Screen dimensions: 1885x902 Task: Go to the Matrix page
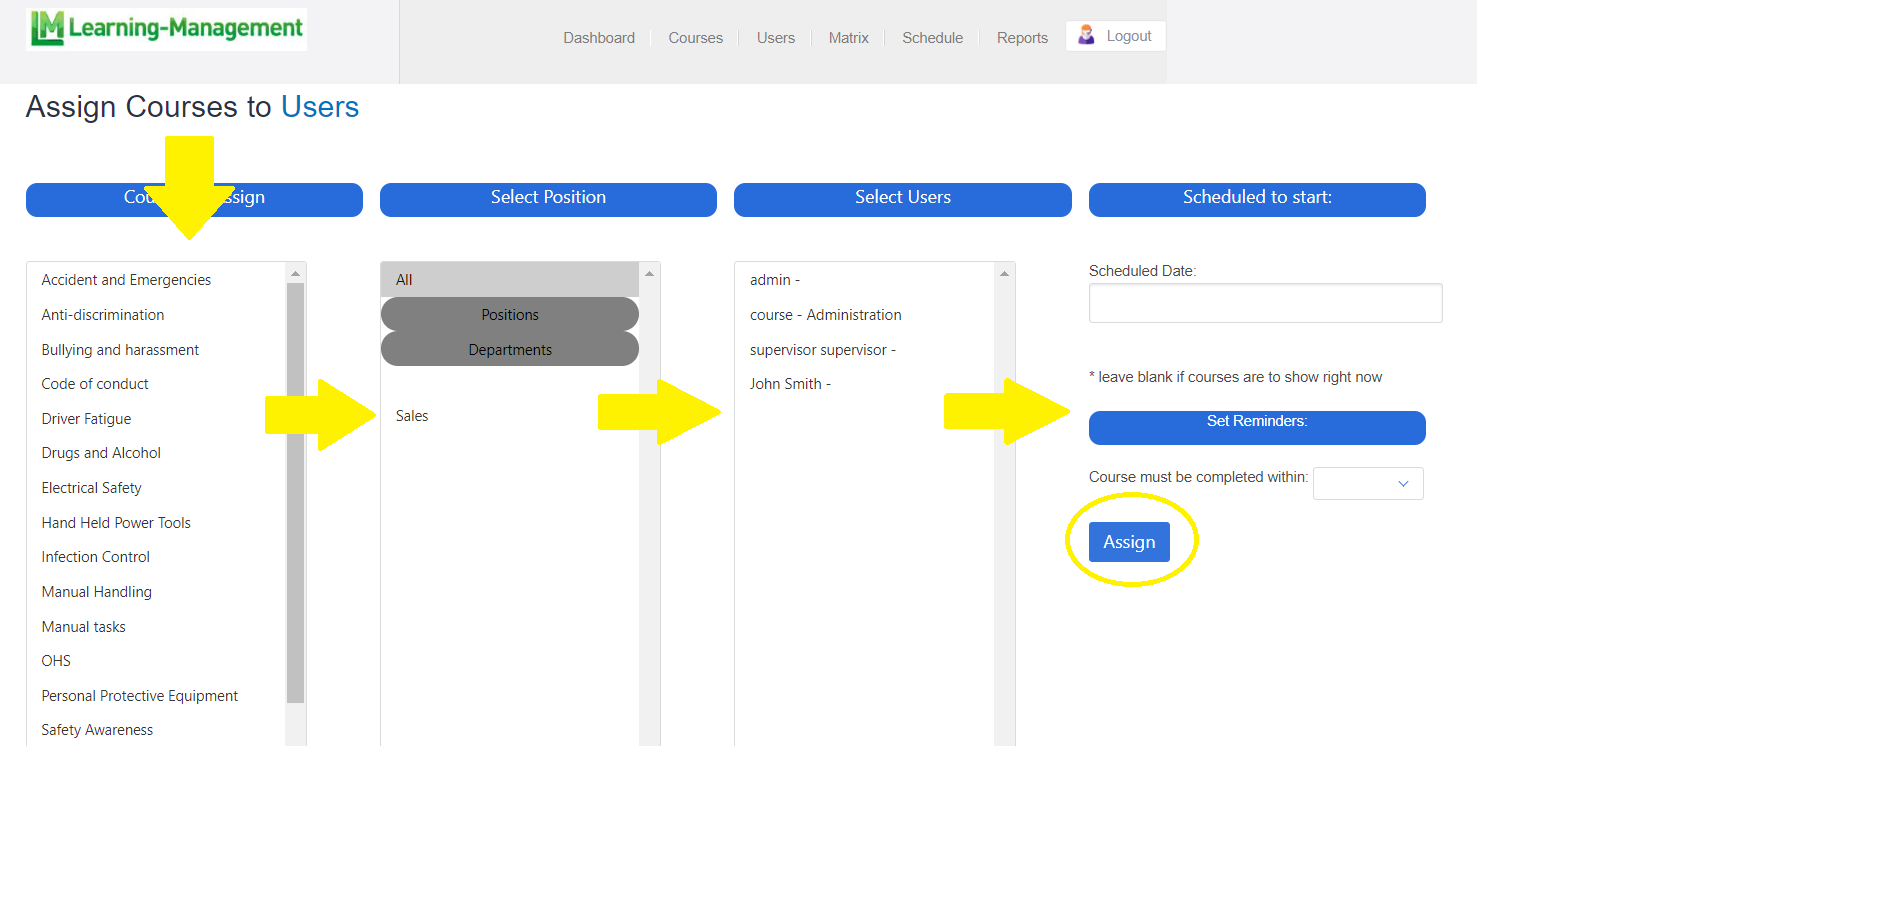pyautogui.click(x=848, y=38)
